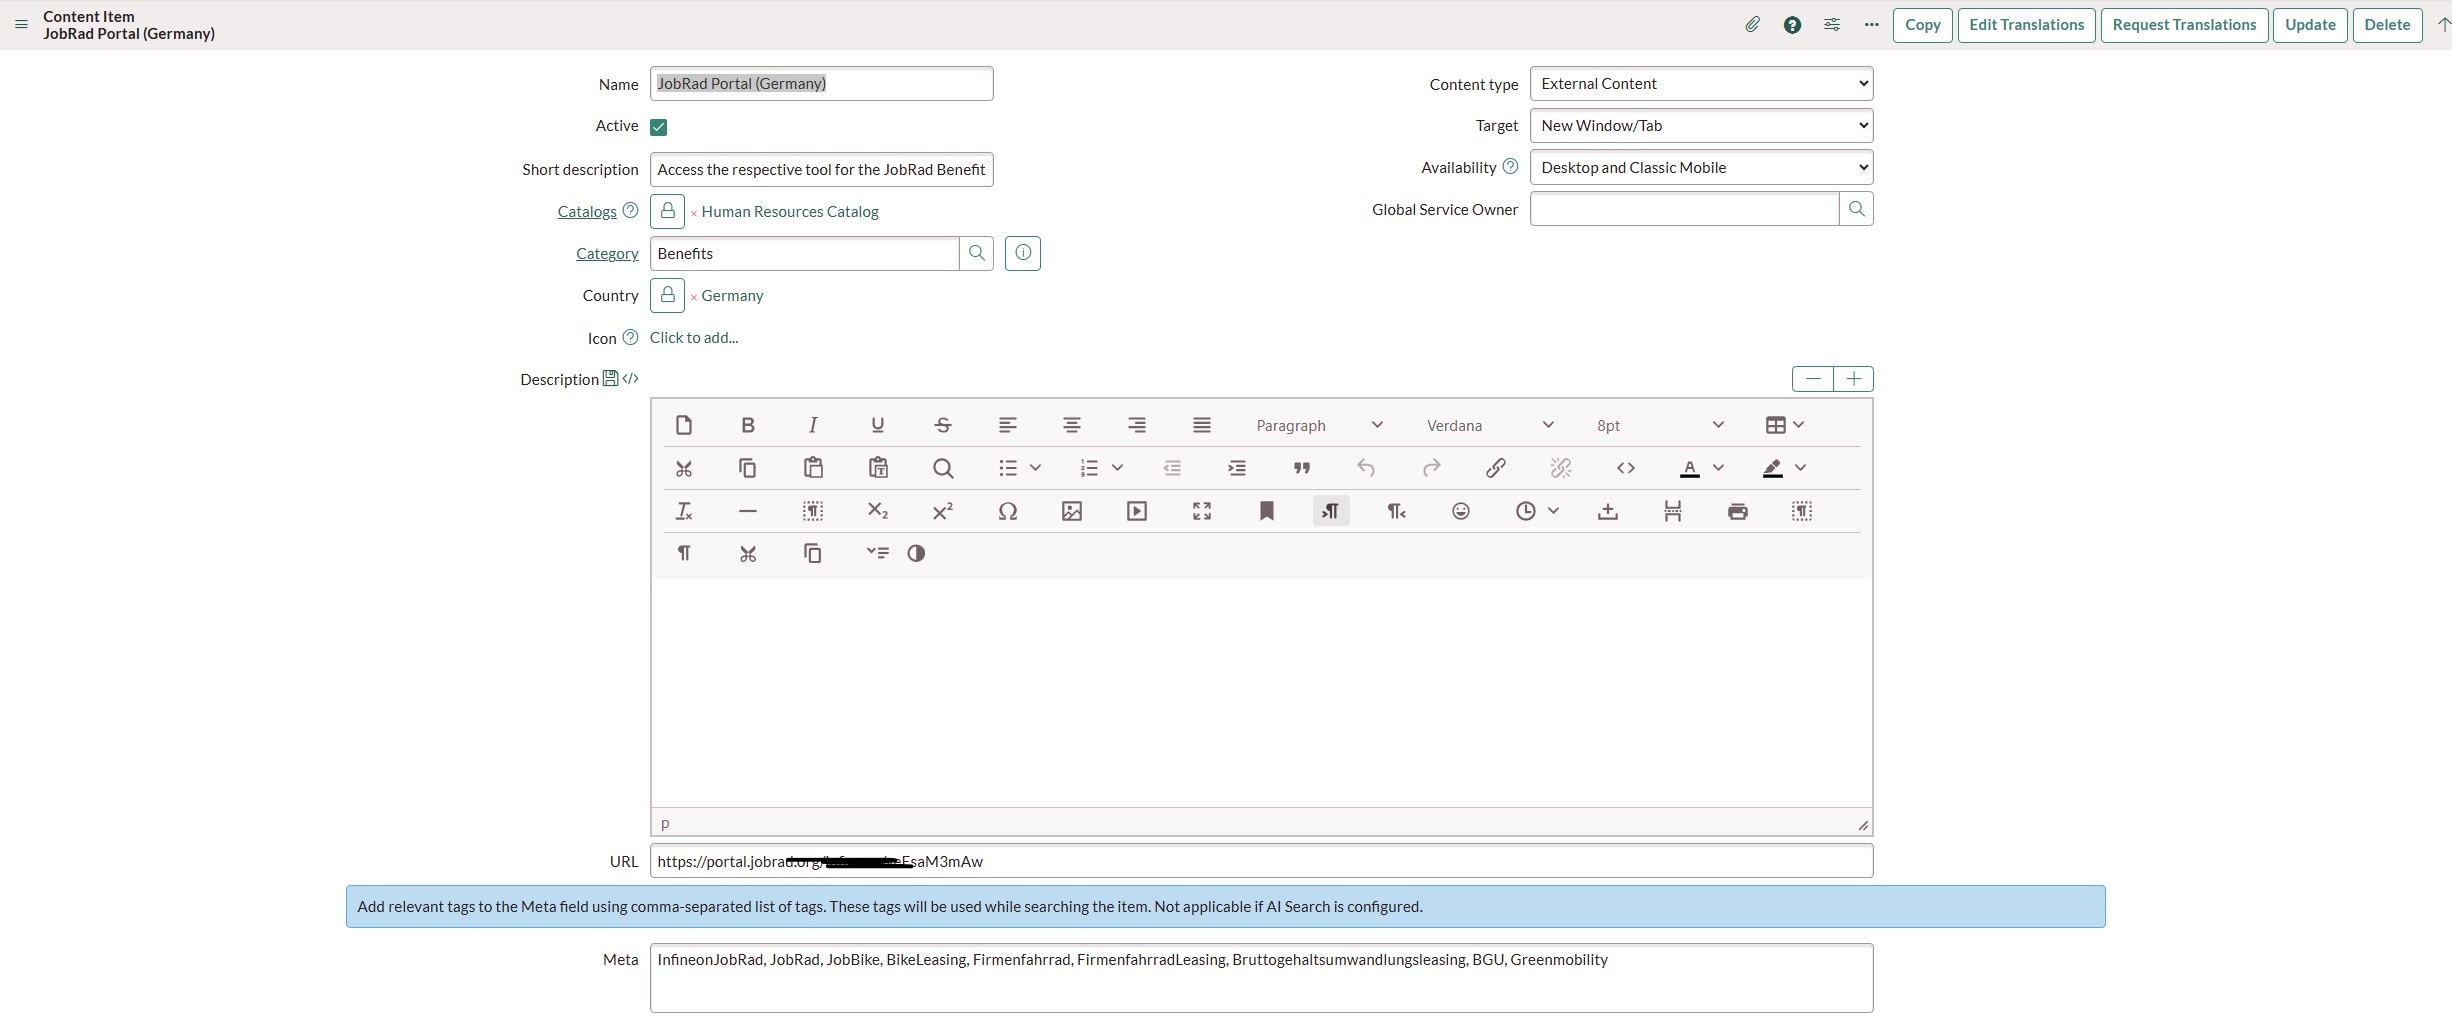Insert a code sample with angle brackets icon
Screen dimensions: 2452x1029
pyautogui.click(x=1626, y=468)
